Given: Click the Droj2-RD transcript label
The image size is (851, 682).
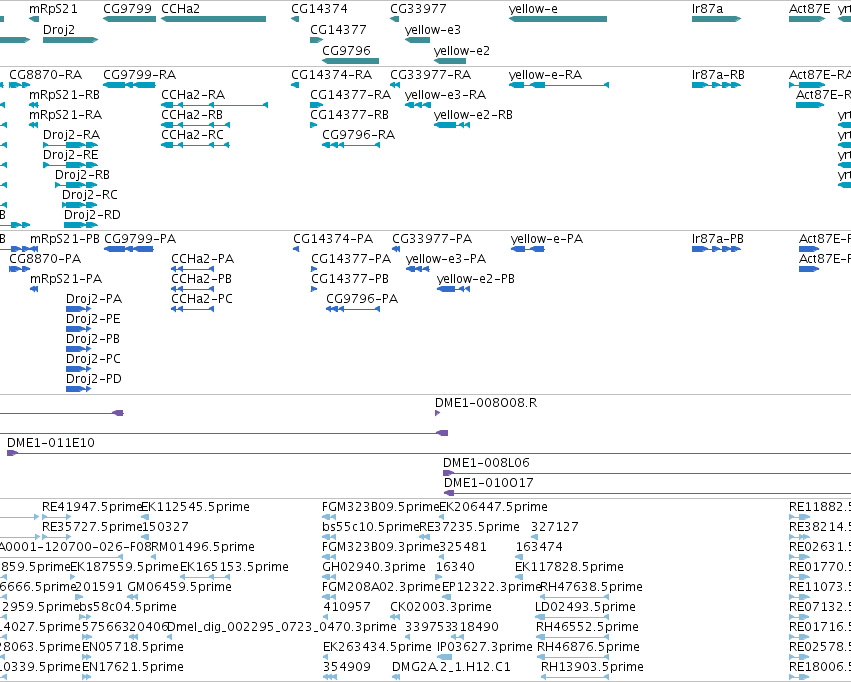Looking at the screenshot, I should [92, 215].
